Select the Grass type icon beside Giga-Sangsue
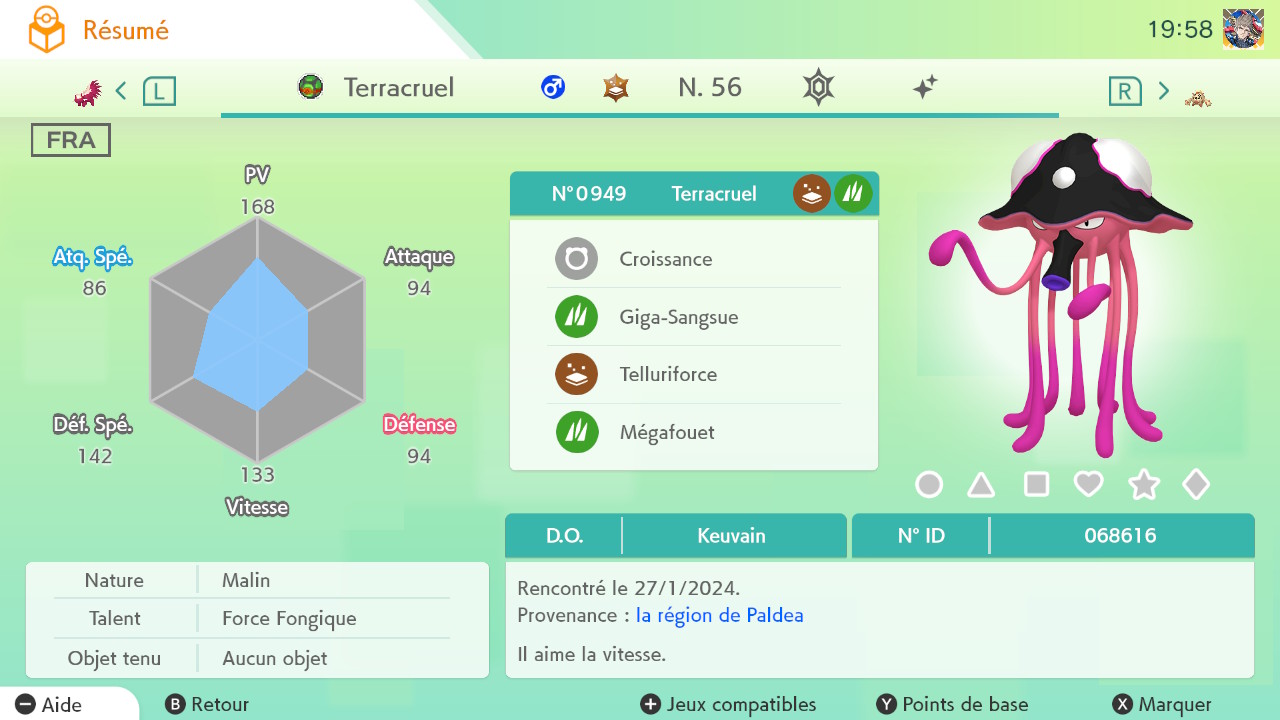 coord(577,317)
